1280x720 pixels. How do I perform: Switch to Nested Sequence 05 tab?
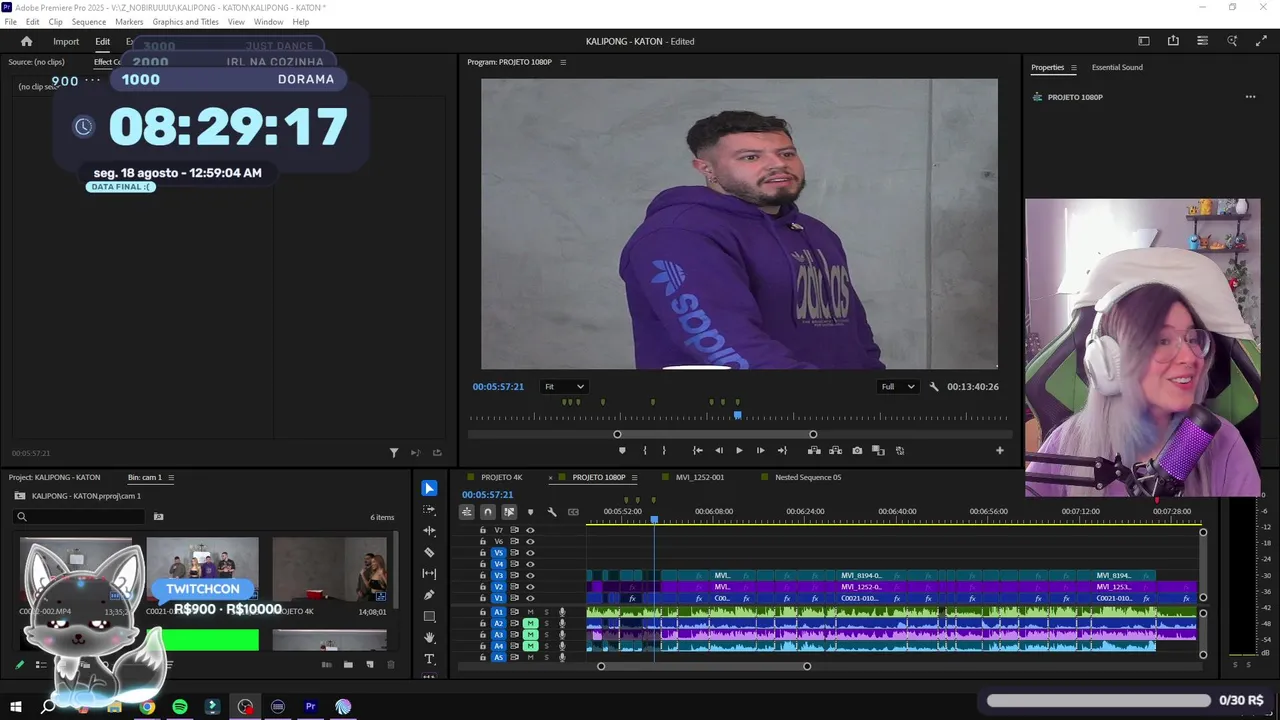point(808,478)
